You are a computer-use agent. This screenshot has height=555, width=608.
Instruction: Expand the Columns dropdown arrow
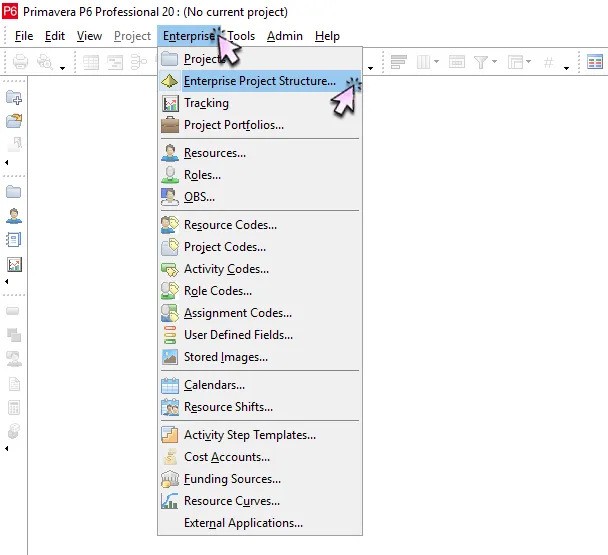(436, 62)
